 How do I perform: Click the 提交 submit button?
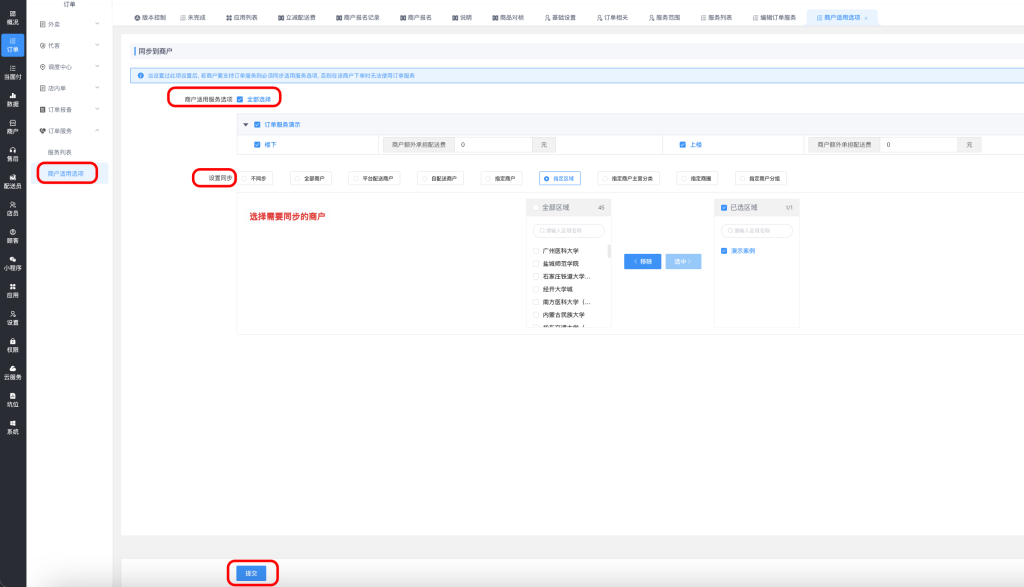[252, 573]
